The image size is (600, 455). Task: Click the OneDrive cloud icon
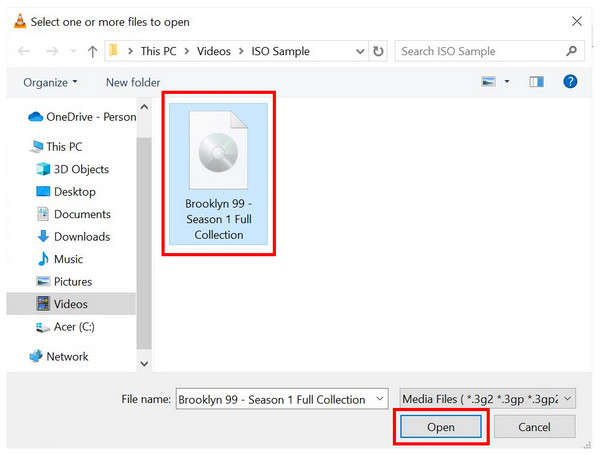(36, 116)
